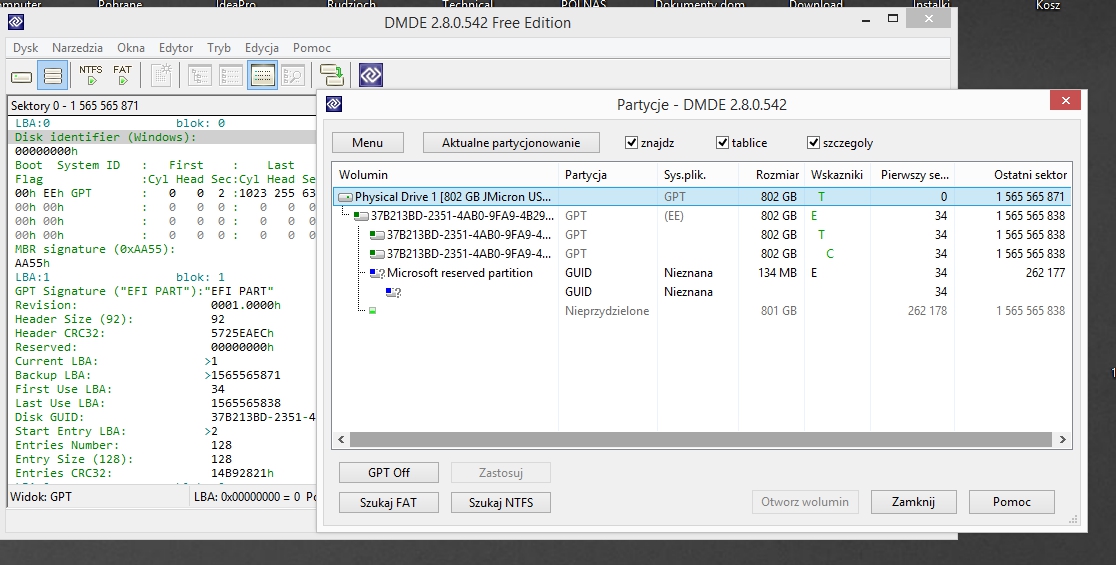The height and width of the screenshot is (565, 1116).
Task: Click Aktualne partycjonowanie button
Action: click(510, 142)
